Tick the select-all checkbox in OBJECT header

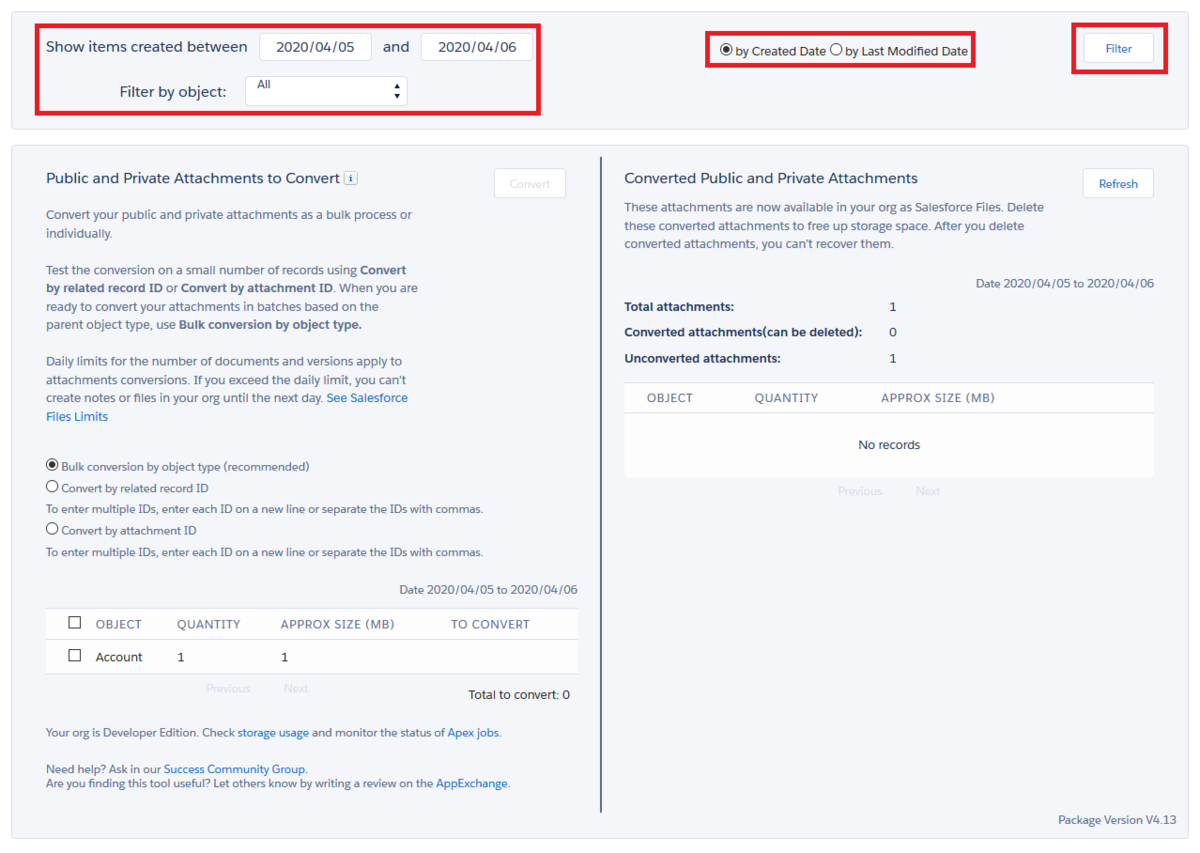[x=74, y=623]
